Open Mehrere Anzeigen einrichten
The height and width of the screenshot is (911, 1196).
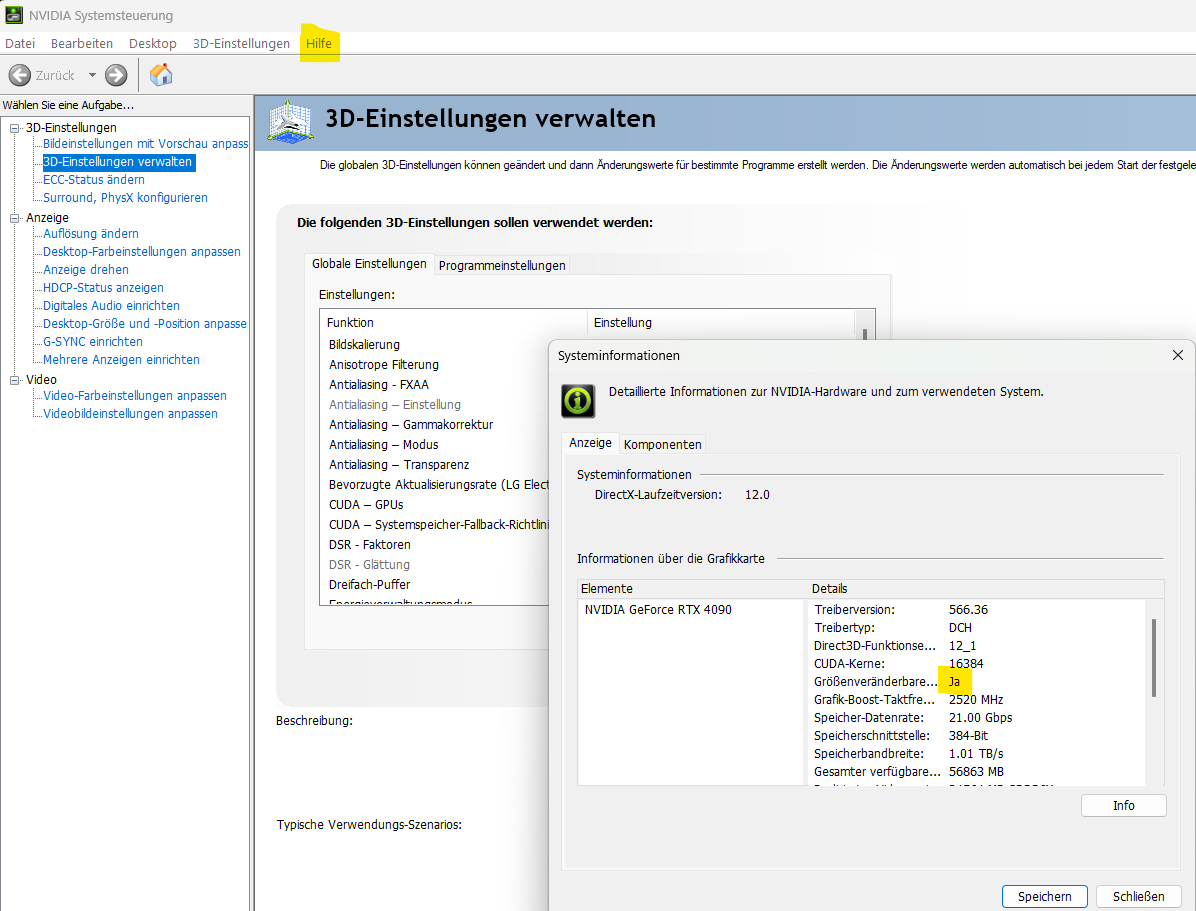[x=121, y=359]
